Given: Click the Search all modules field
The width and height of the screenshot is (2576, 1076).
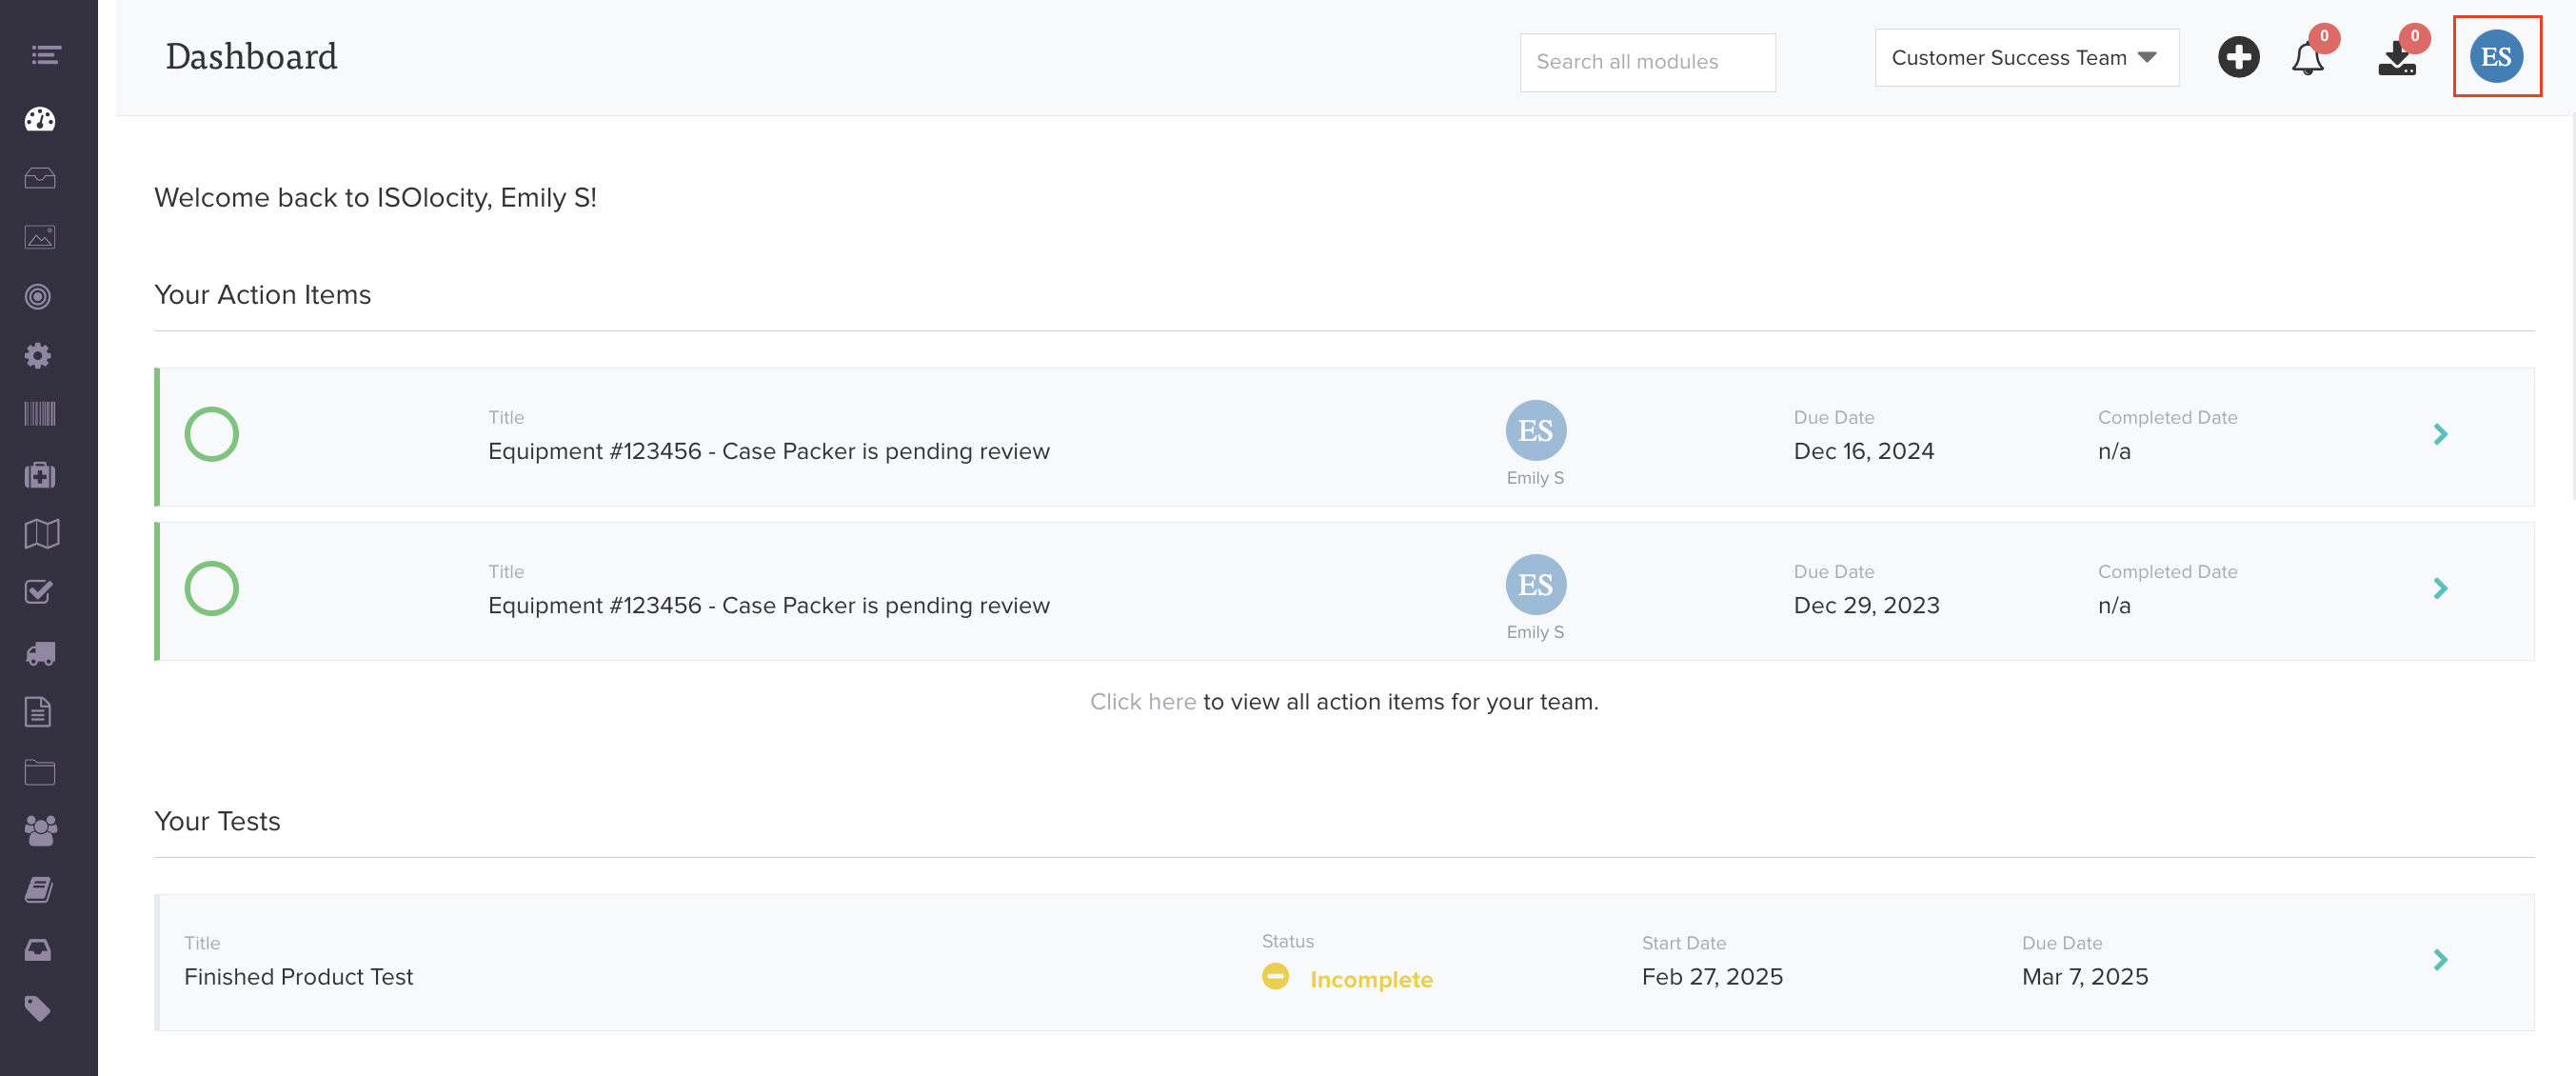Looking at the screenshot, I should 1647,62.
